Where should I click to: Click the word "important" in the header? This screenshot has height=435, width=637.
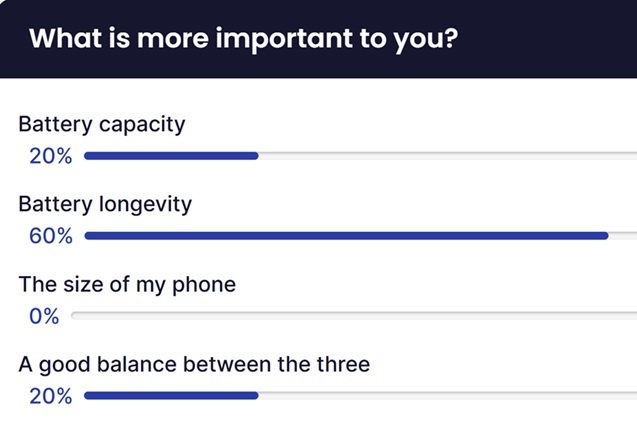[x=284, y=39]
